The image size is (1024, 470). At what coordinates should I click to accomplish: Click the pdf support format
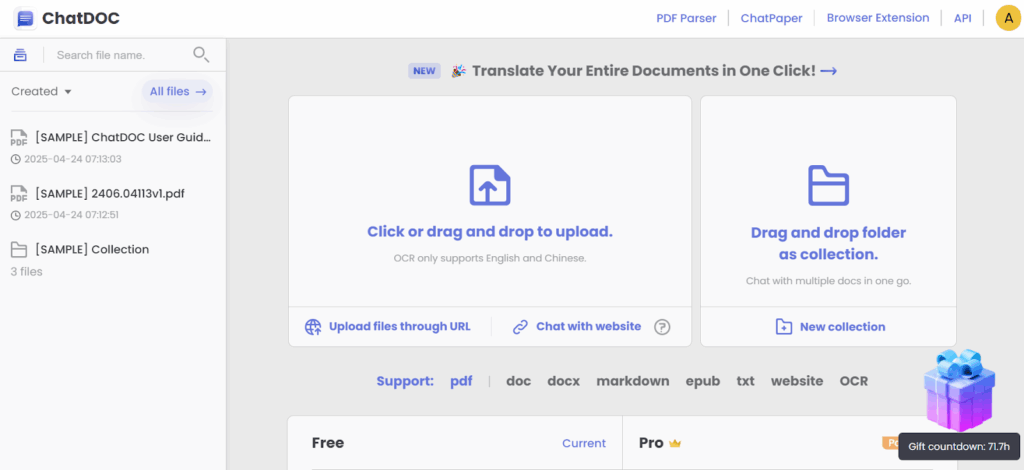pos(461,381)
